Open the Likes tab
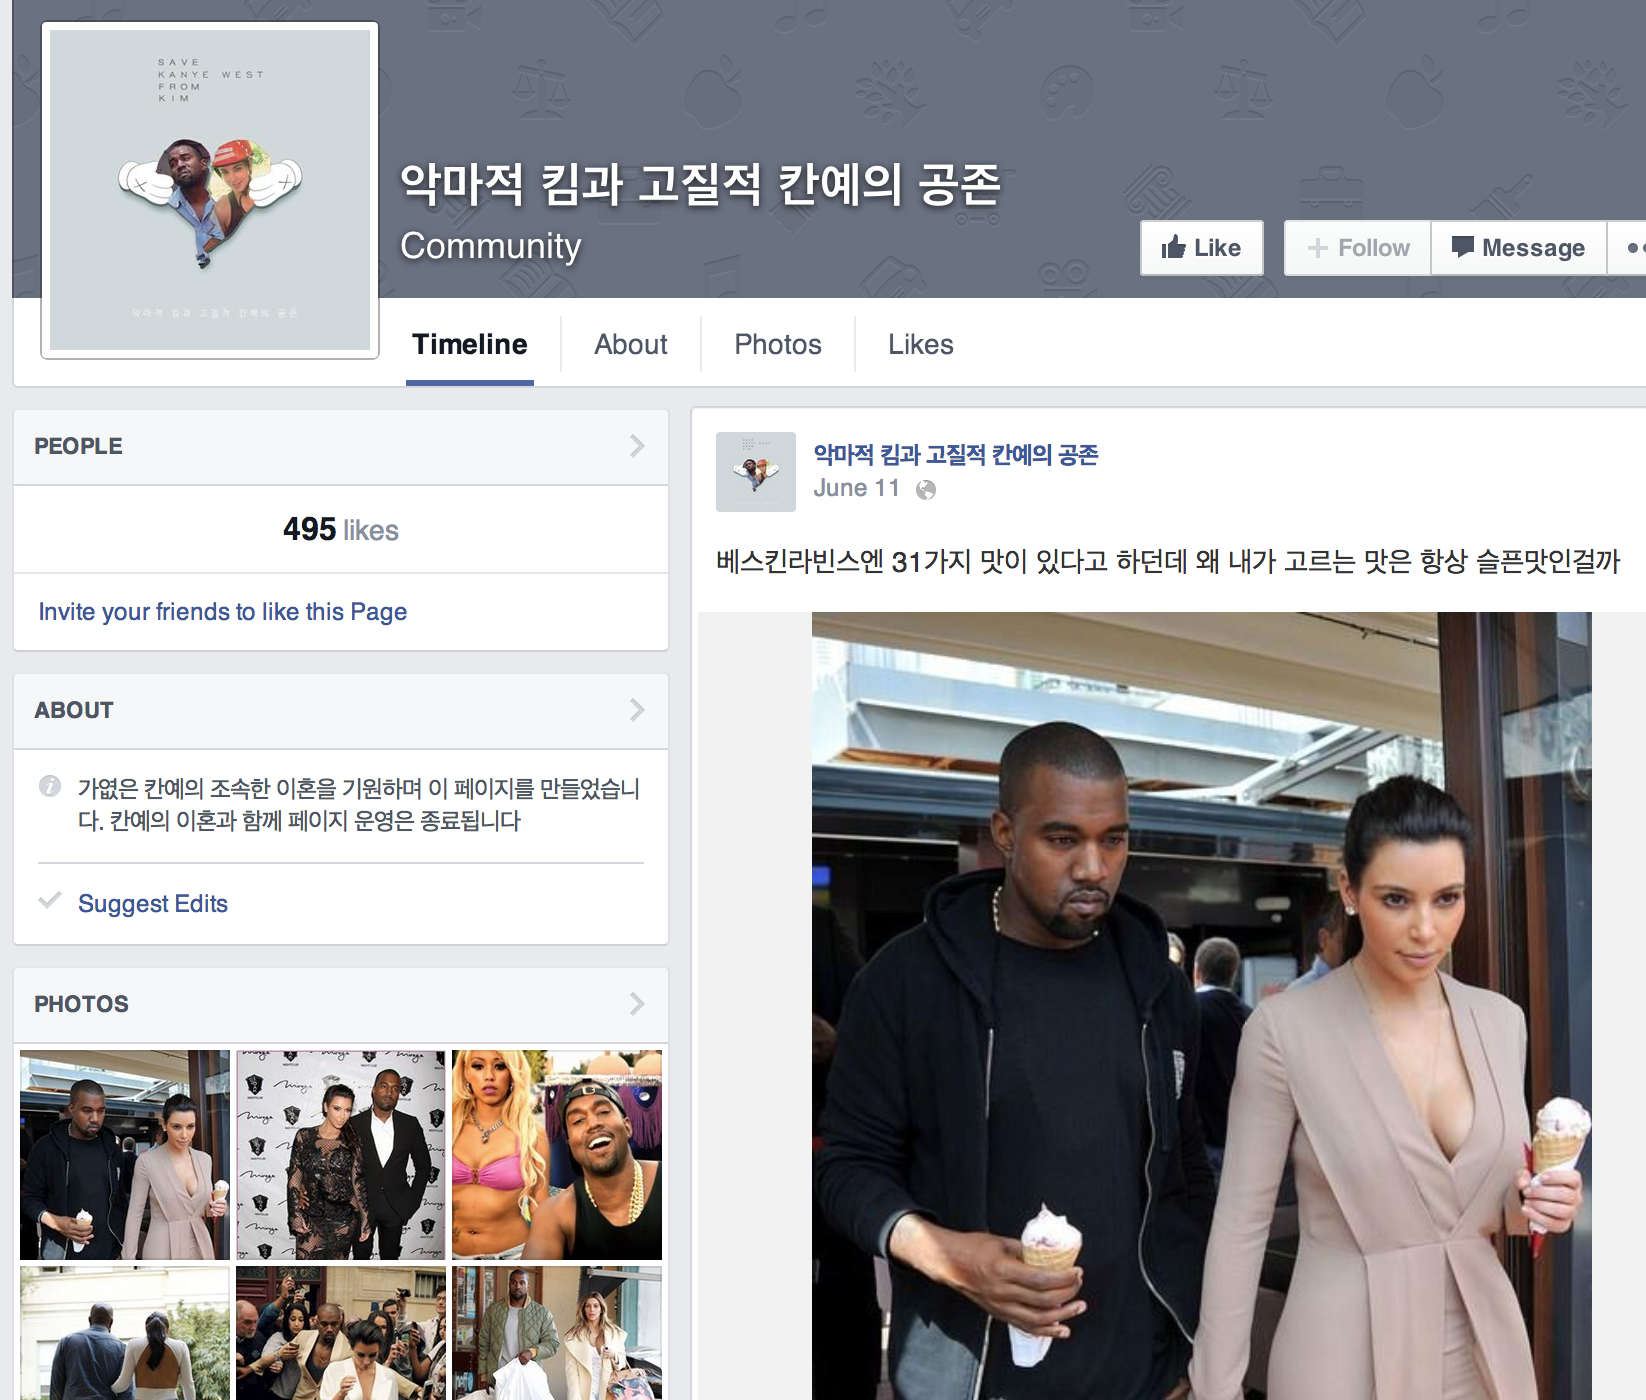The width and height of the screenshot is (1646, 1400). click(921, 345)
